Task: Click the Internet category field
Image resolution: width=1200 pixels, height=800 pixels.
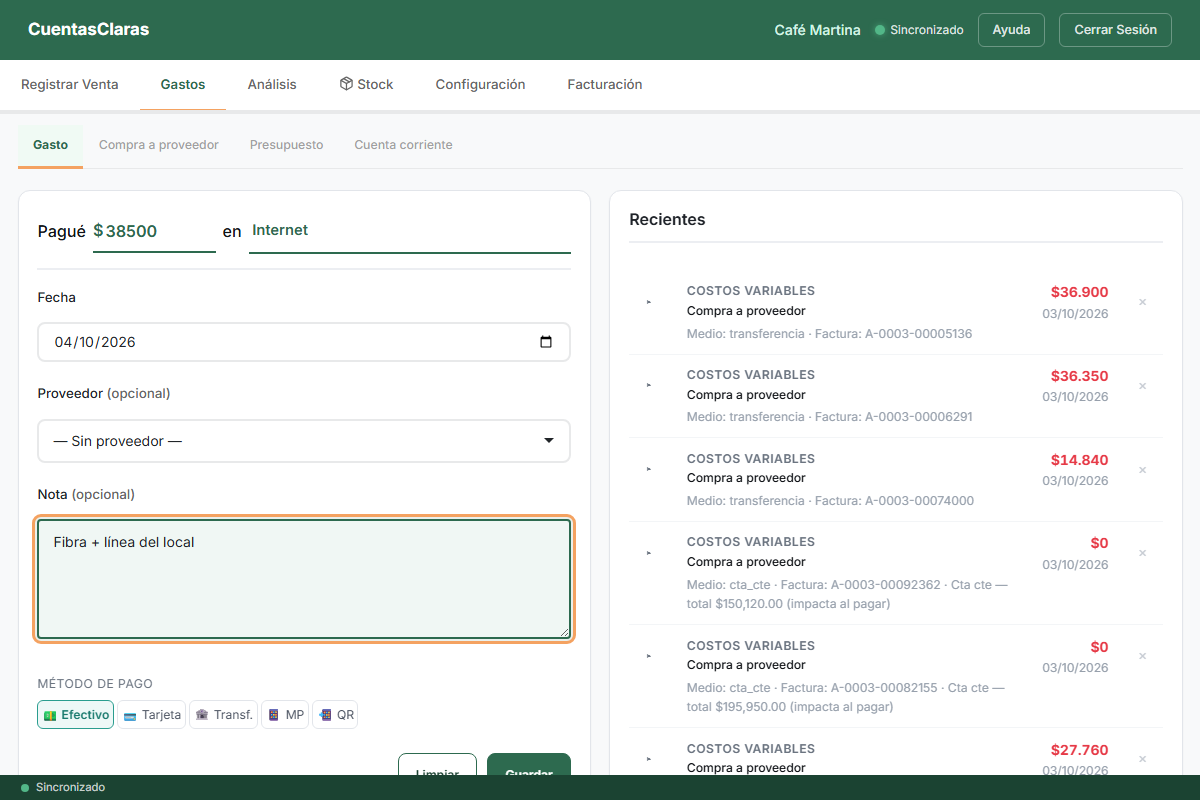Action: [x=410, y=231]
